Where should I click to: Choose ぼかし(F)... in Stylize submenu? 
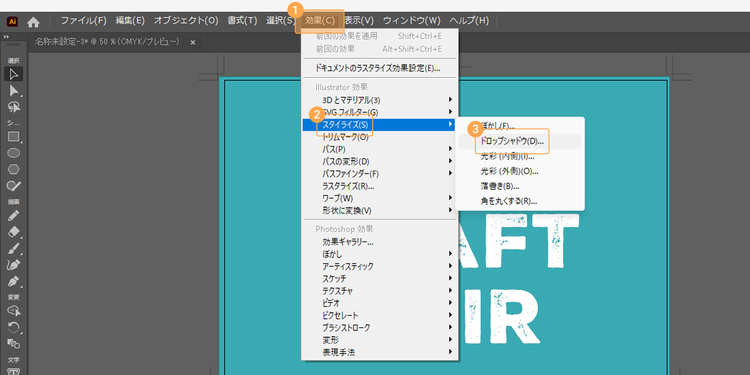pyautogui.click(x=520, y=126)
